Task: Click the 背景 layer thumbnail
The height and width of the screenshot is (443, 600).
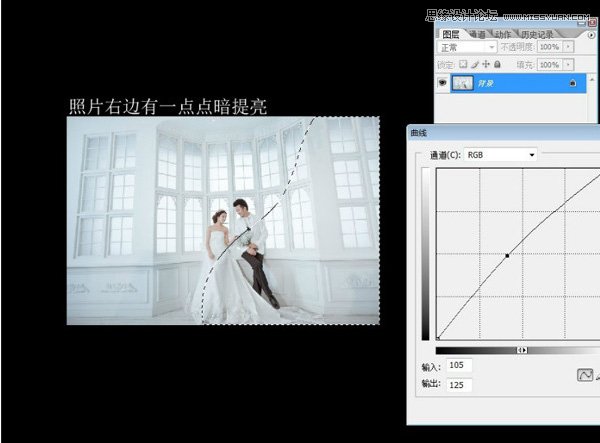Action: tap(462, 83)
